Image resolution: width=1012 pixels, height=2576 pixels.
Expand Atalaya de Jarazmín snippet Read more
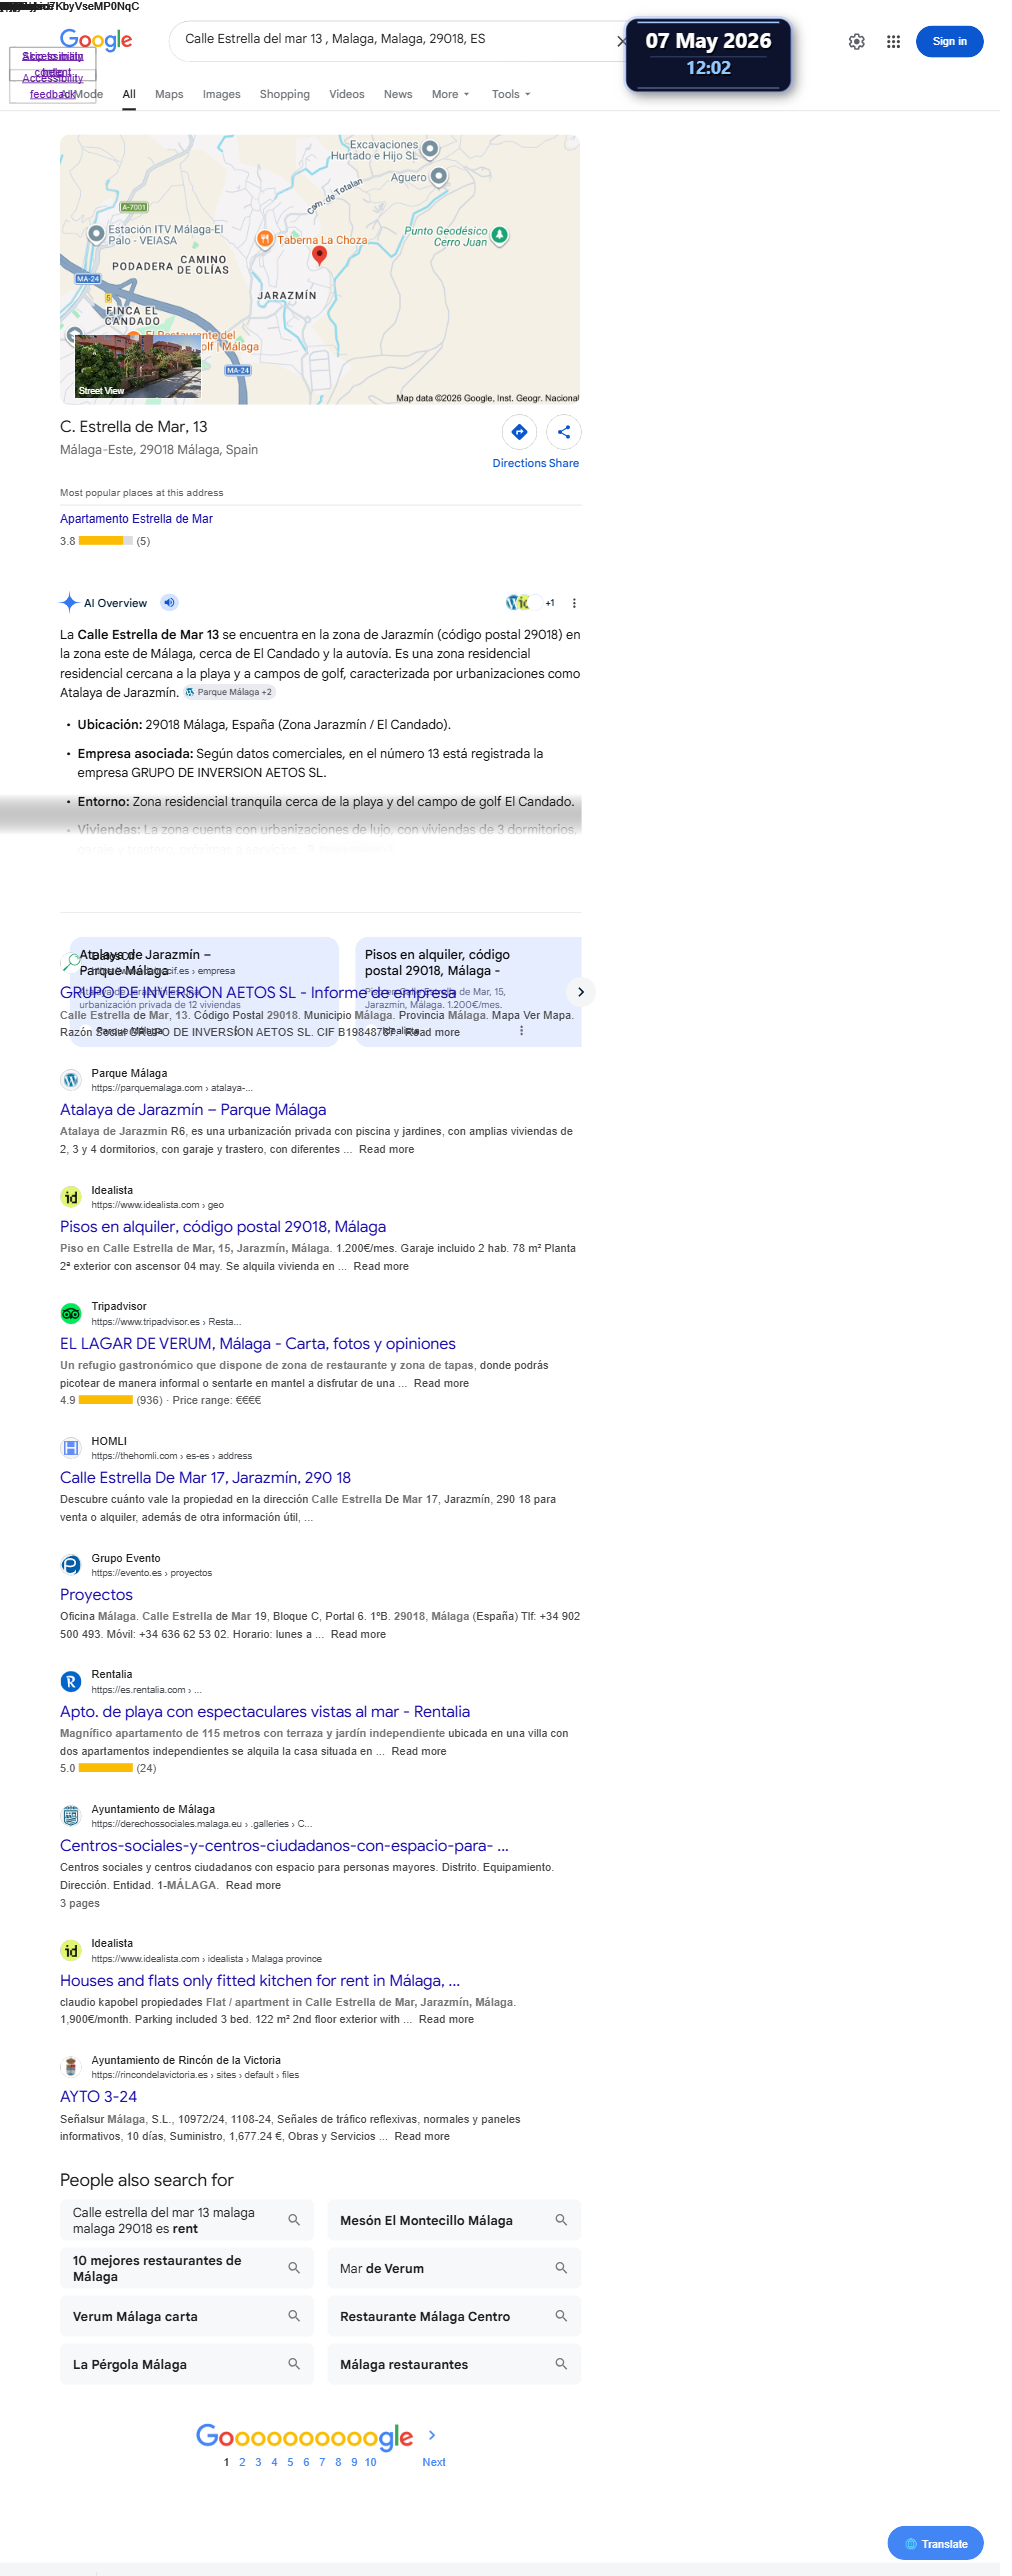386,1149
